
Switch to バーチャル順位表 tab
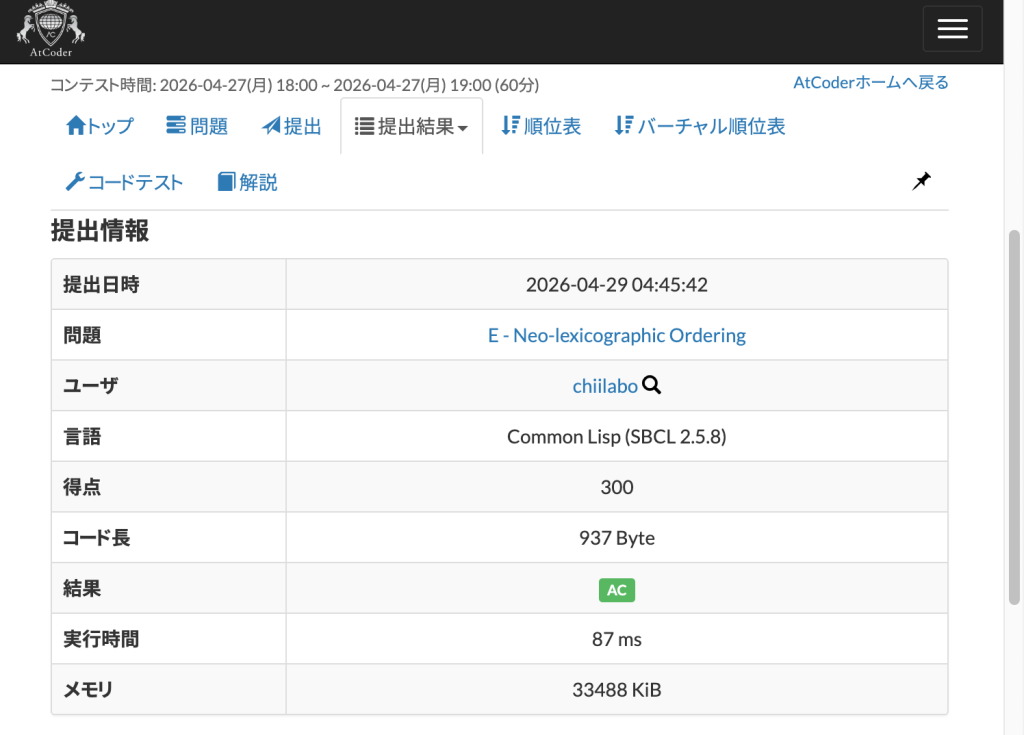(x=699, y=126)
